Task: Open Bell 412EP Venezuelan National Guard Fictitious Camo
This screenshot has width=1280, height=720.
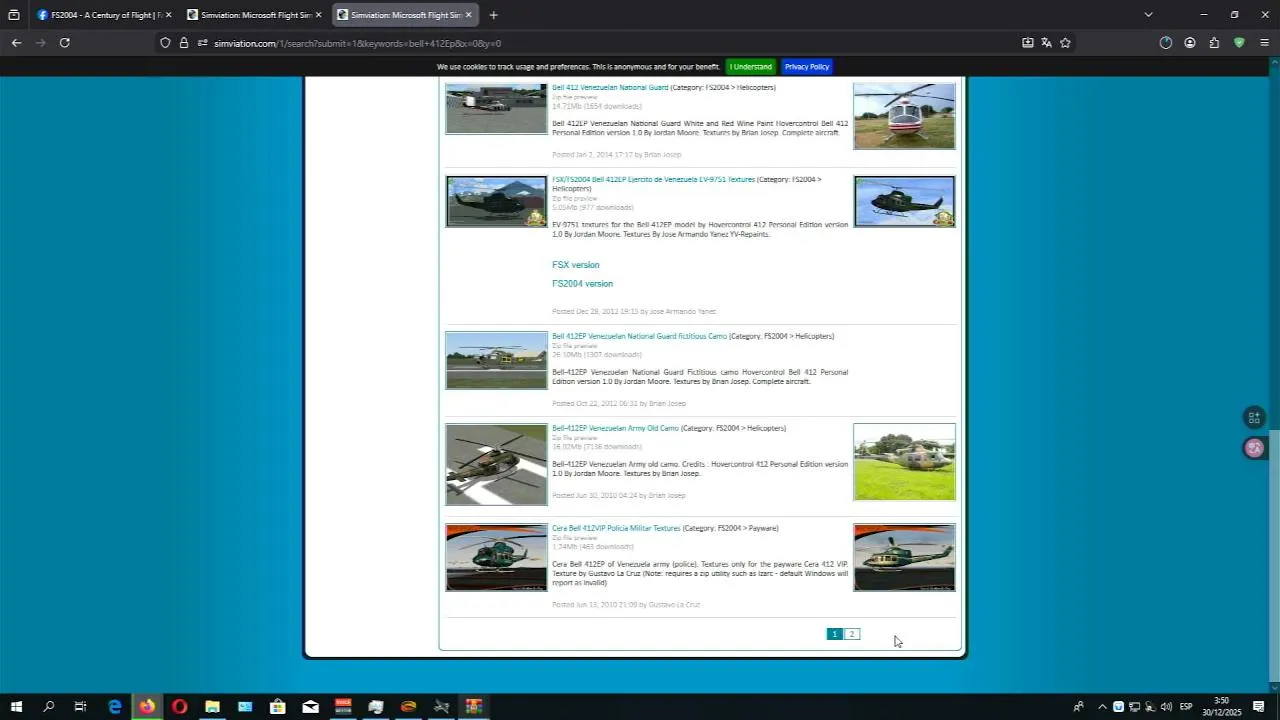Action: [x=639, y=337]
